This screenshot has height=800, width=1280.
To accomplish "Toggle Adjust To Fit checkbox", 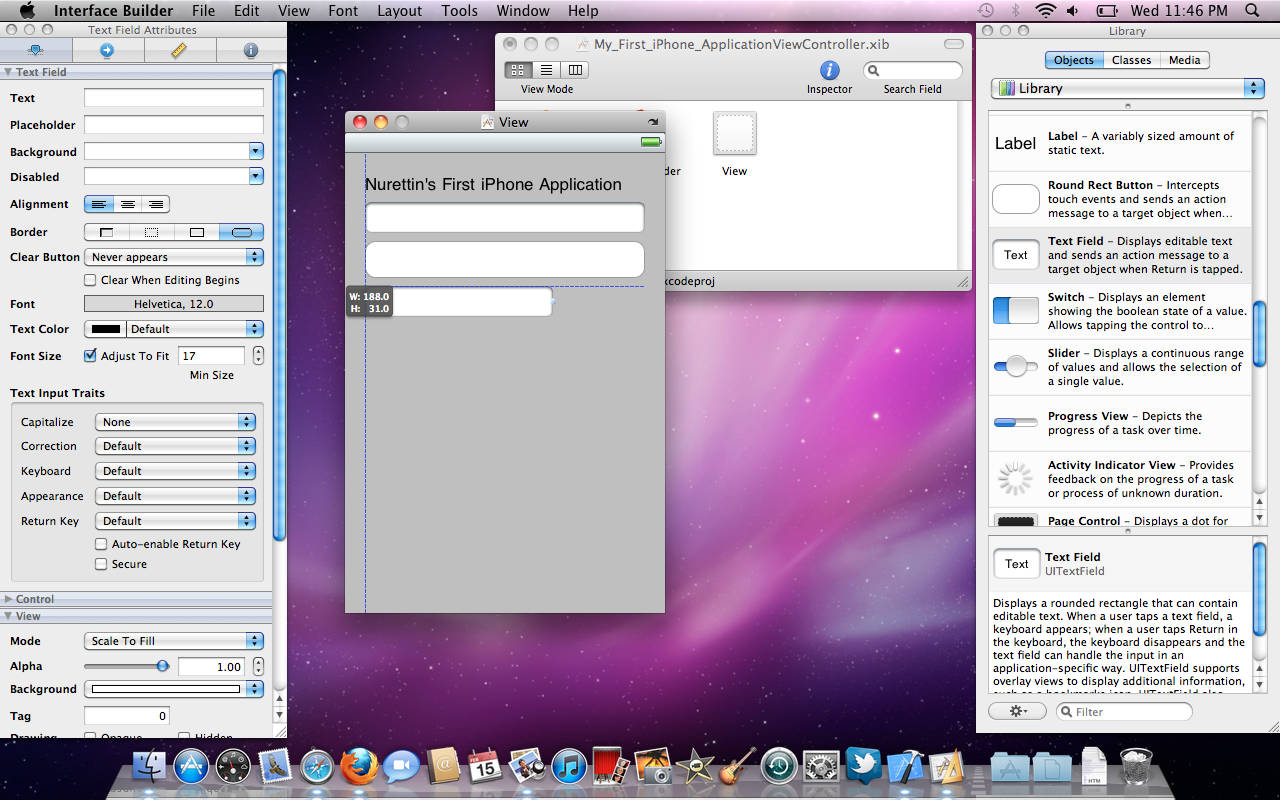I will point(91,356).
